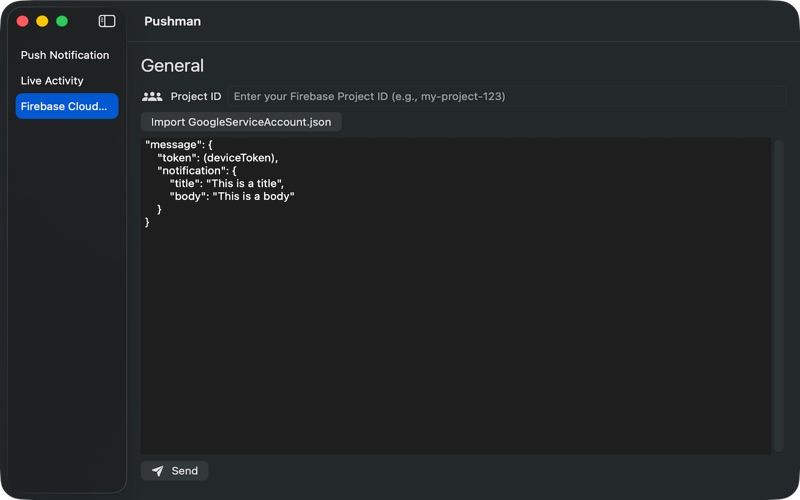Click the "notification": { line

(x=197, y=170)
